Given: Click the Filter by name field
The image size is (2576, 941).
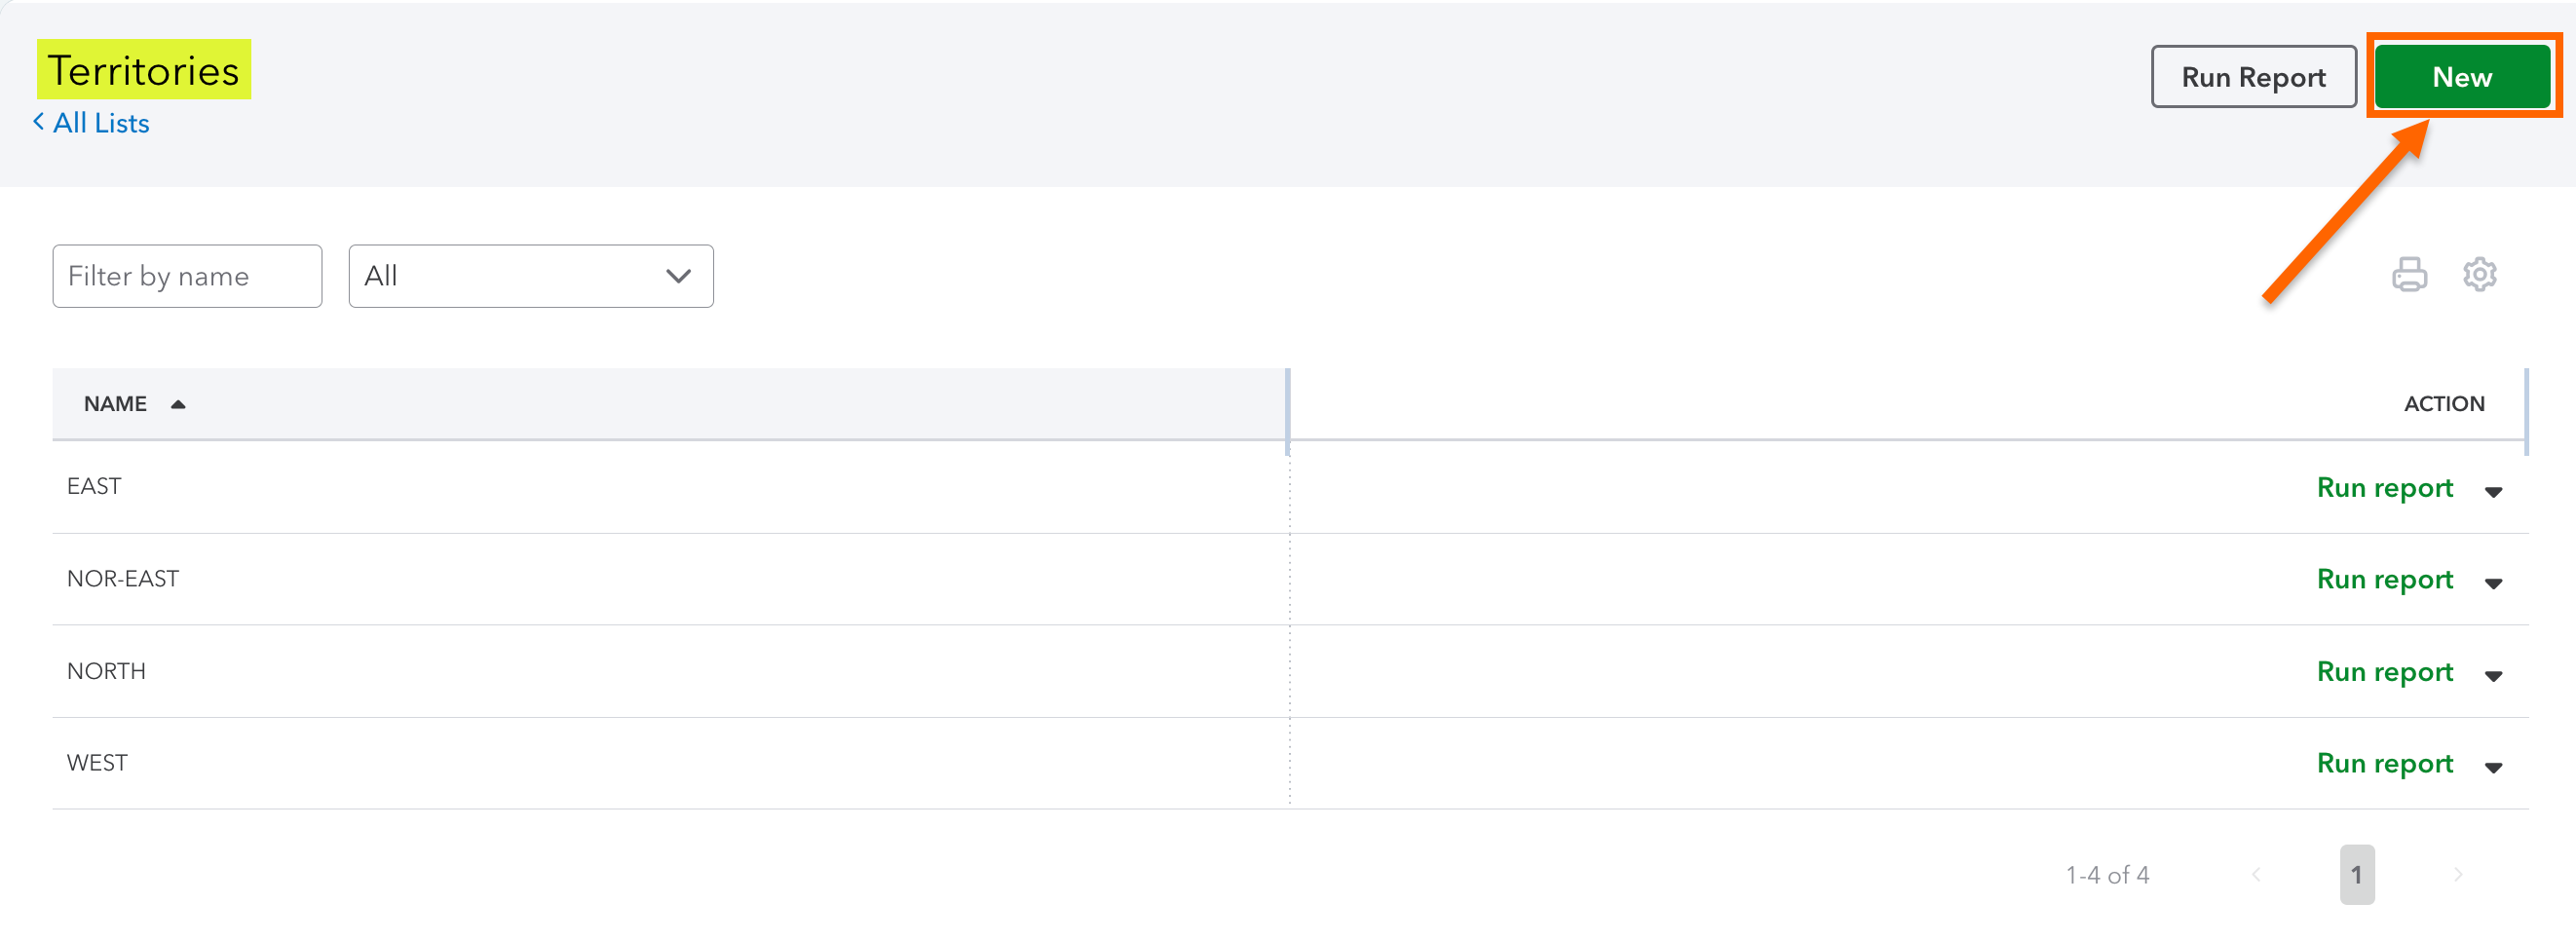Looking at the screenshot, I should [x=187, y=276].
